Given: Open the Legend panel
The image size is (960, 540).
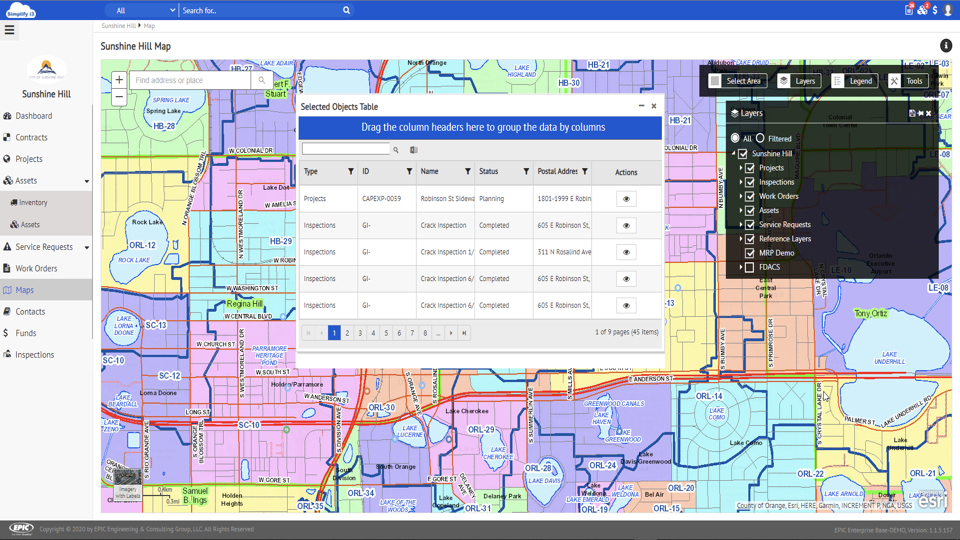Looking at the screenshot, I should (852, 81).
